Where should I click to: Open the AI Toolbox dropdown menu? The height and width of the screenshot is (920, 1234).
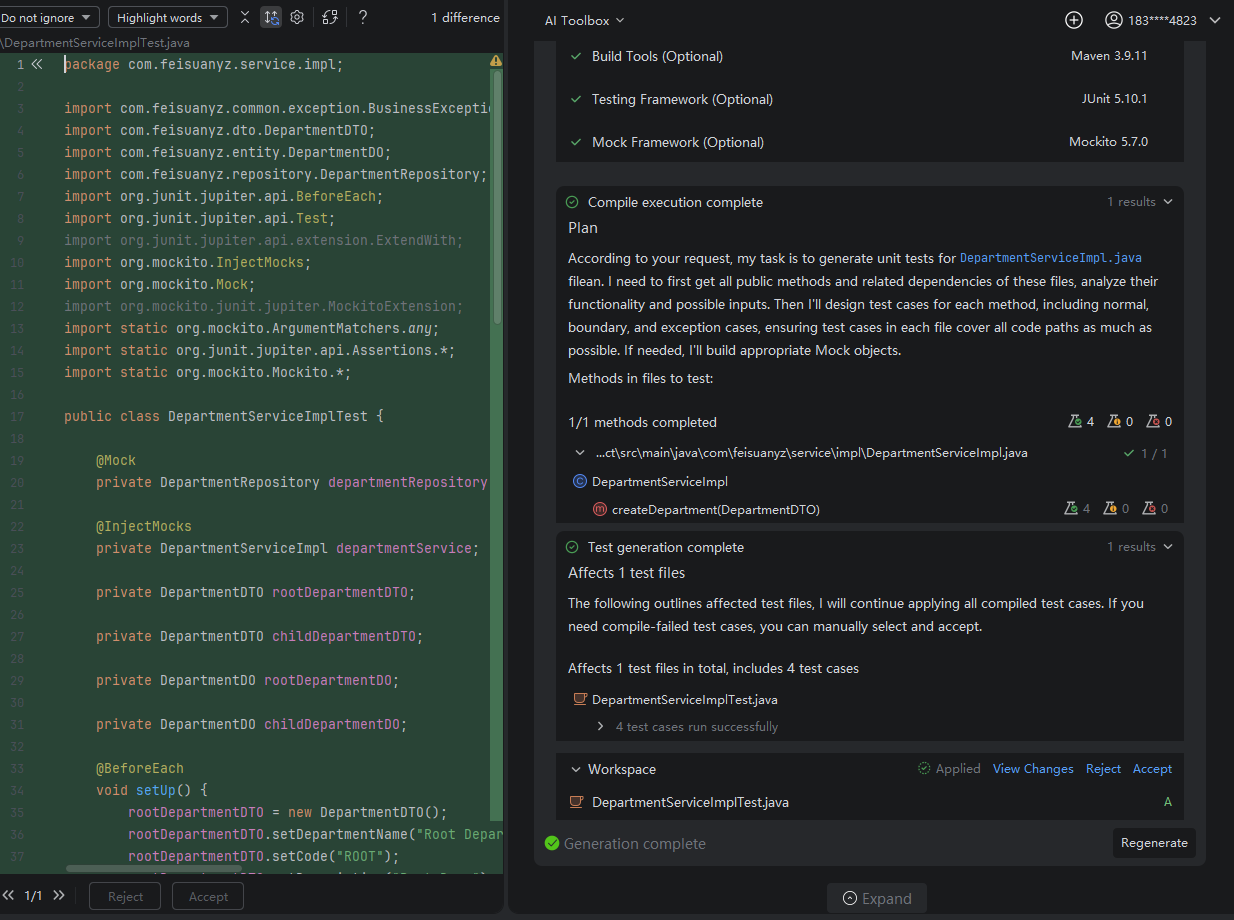pyautogui.click(x=584, y=20)
